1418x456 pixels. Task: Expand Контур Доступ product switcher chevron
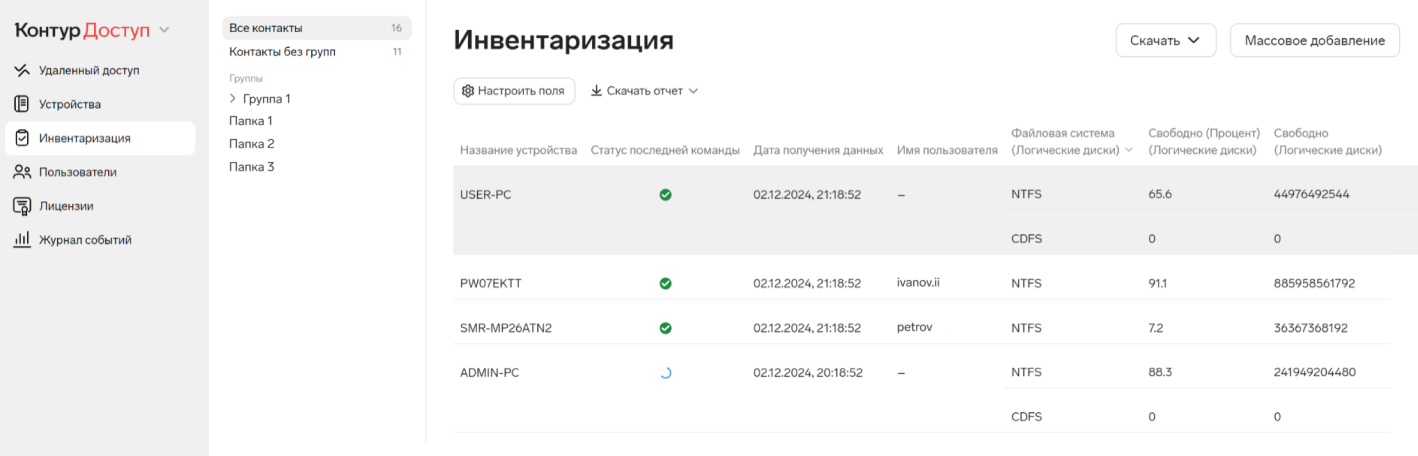pyautogui.click(x=164, y=31)
